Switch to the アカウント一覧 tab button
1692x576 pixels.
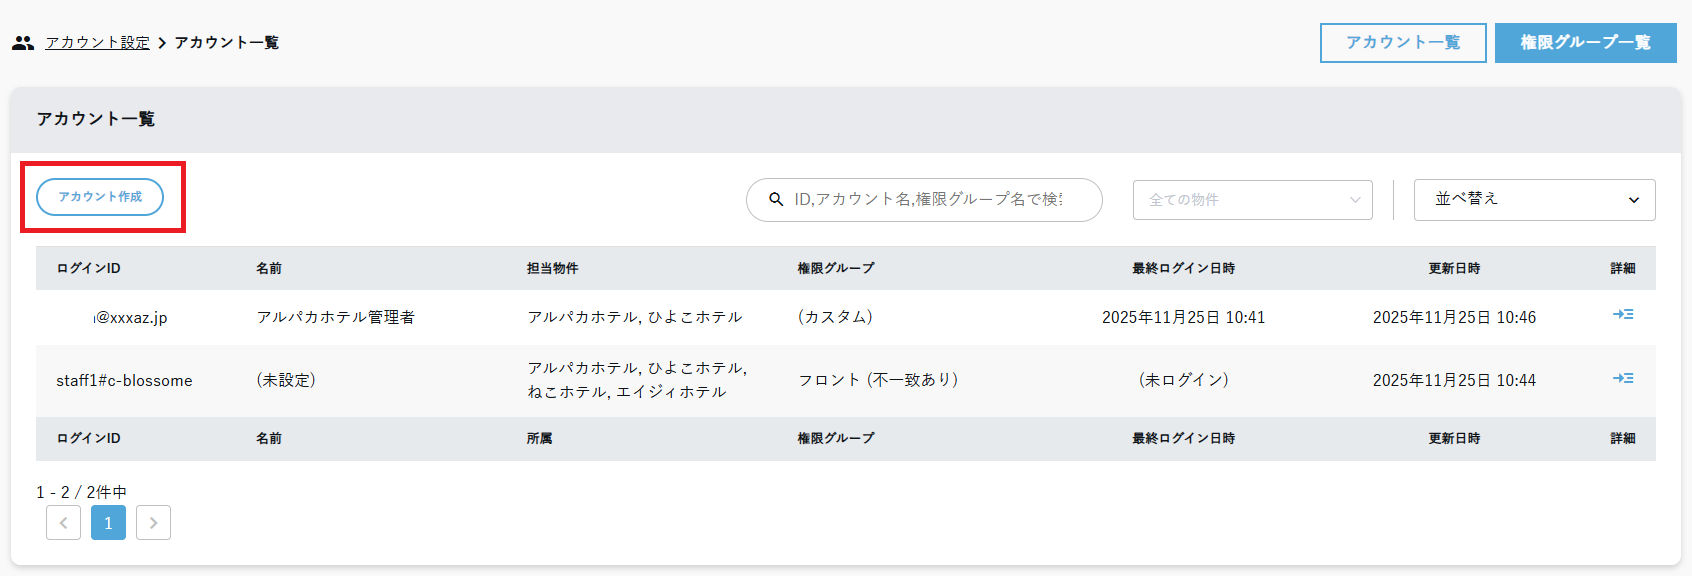pyautogui.click(x=1402, y=43)
